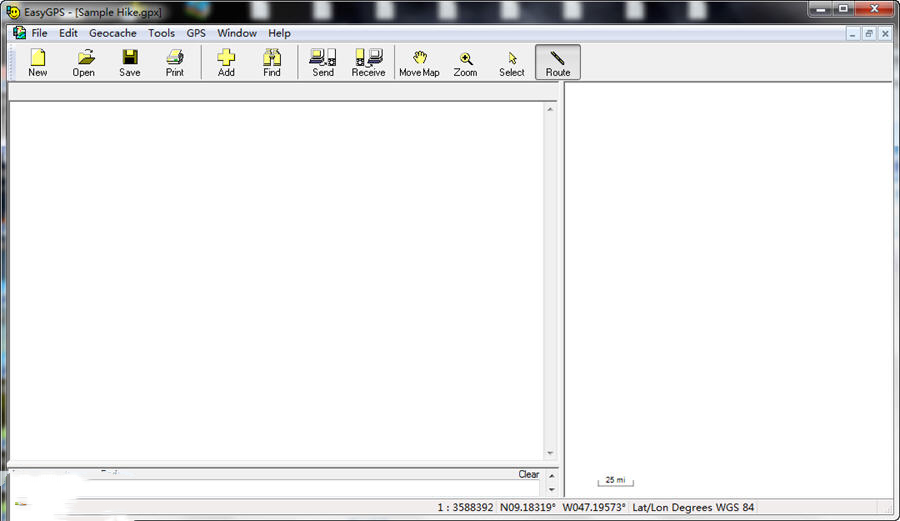Add a waypoint with the Add icon
The height and width of the screenshot is (521, 900).
226,63
